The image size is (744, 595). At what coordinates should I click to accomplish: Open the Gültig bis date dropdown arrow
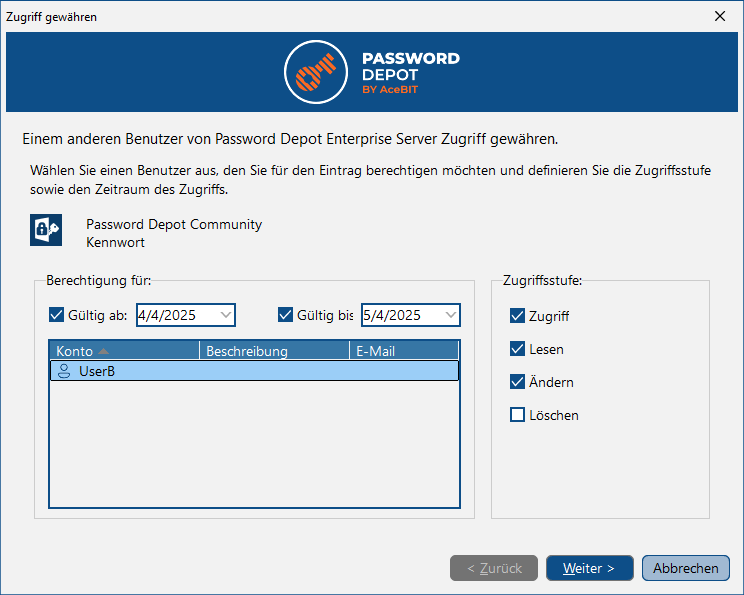451,315
